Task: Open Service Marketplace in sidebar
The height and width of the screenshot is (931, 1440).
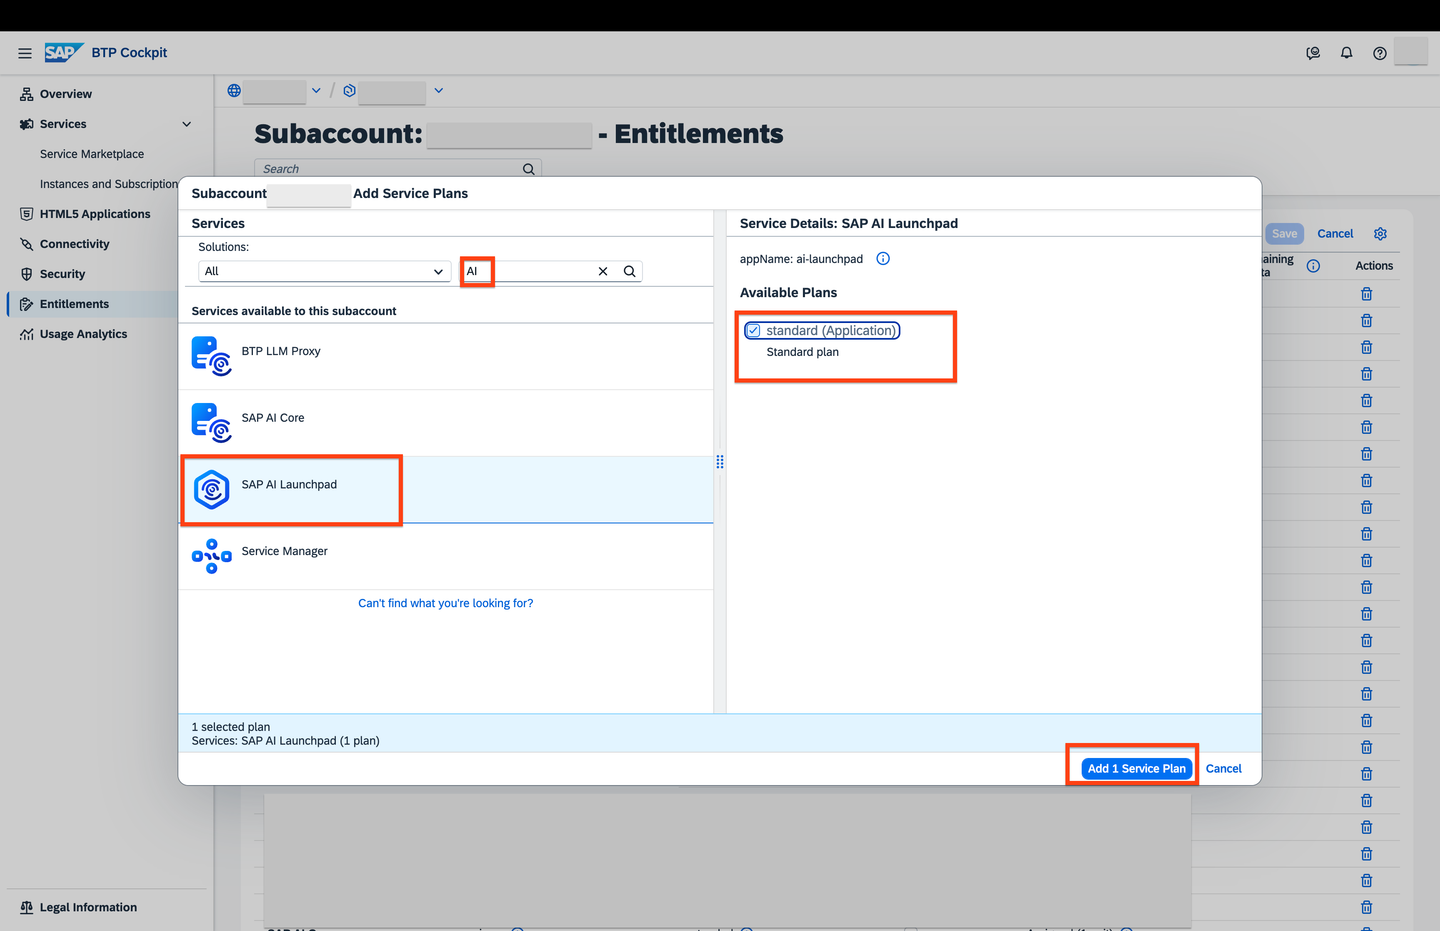Action: pyautogui.click(x=92, y=154)
